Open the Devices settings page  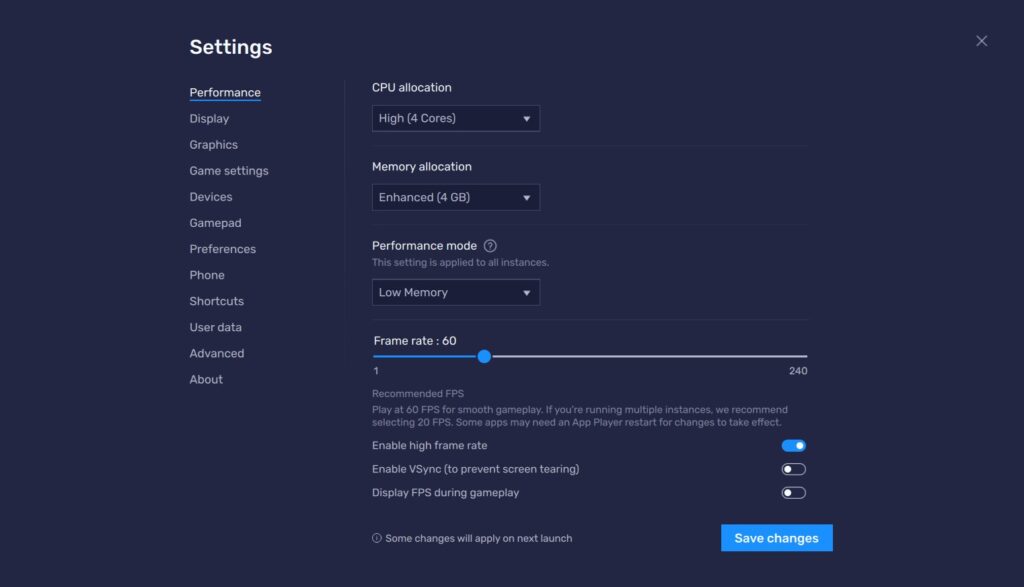tap(210, 196)
